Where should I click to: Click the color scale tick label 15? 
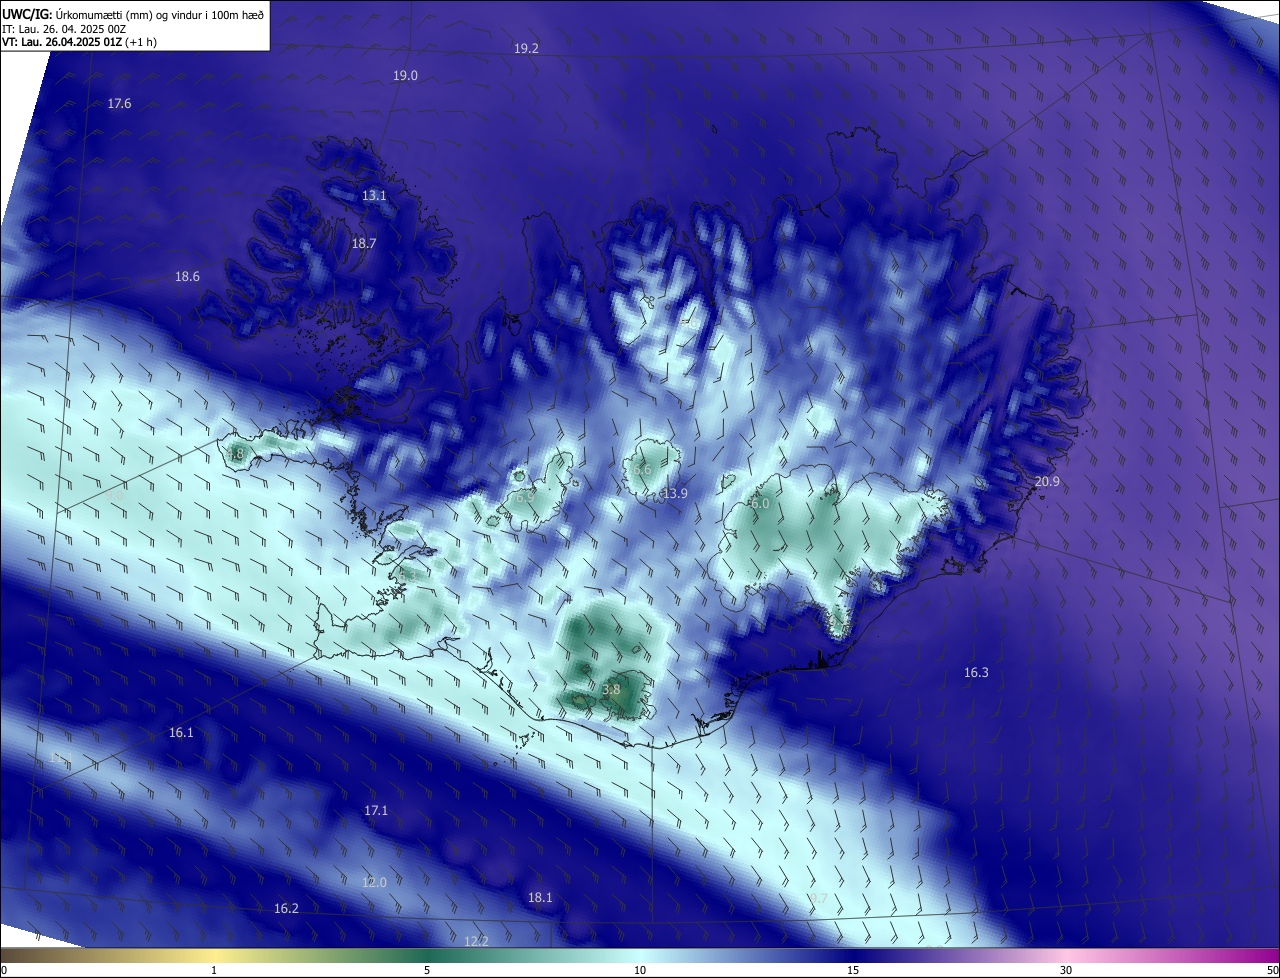pyautogui.click(x=853, y=970)
